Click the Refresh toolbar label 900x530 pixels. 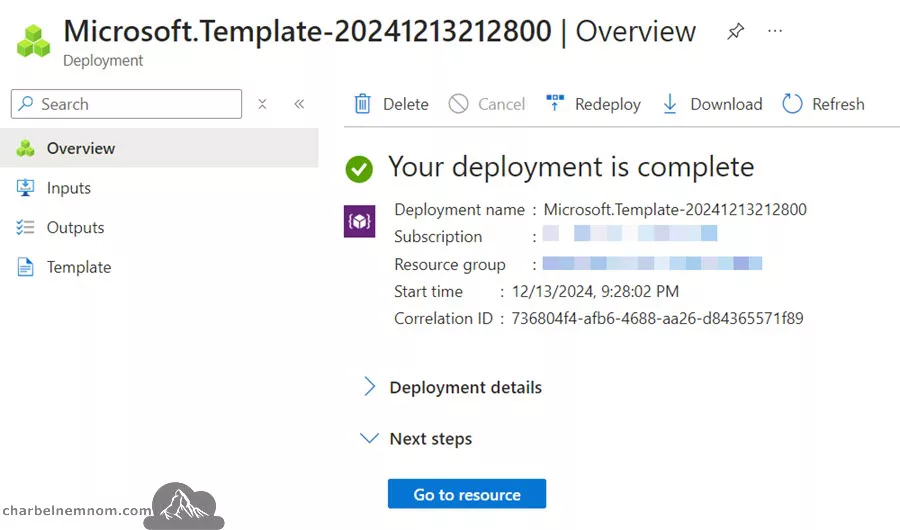pyautogui.click(x=838, y=104)
